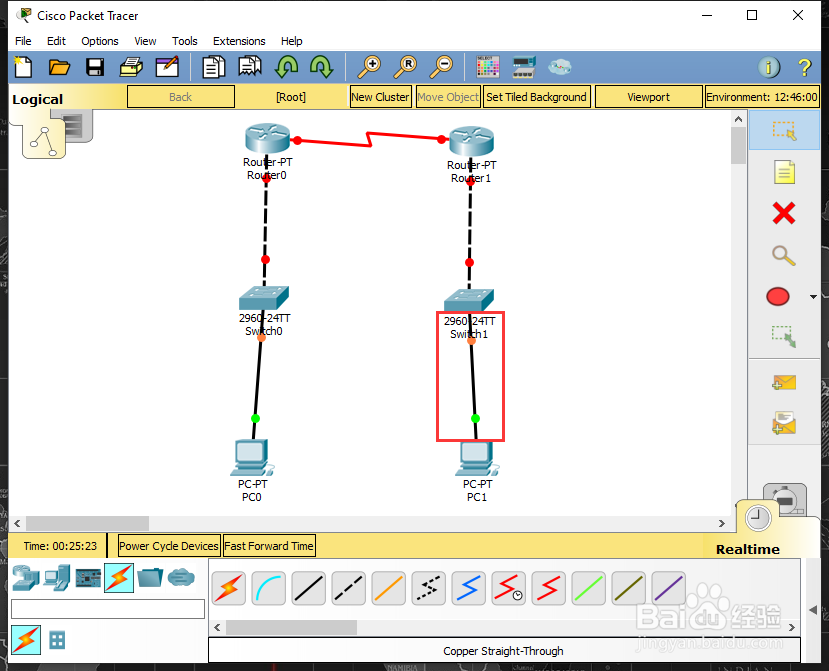Viewport: 829px width, 671px height.
Task: Open the Help menu
Action: coord(291,41)
